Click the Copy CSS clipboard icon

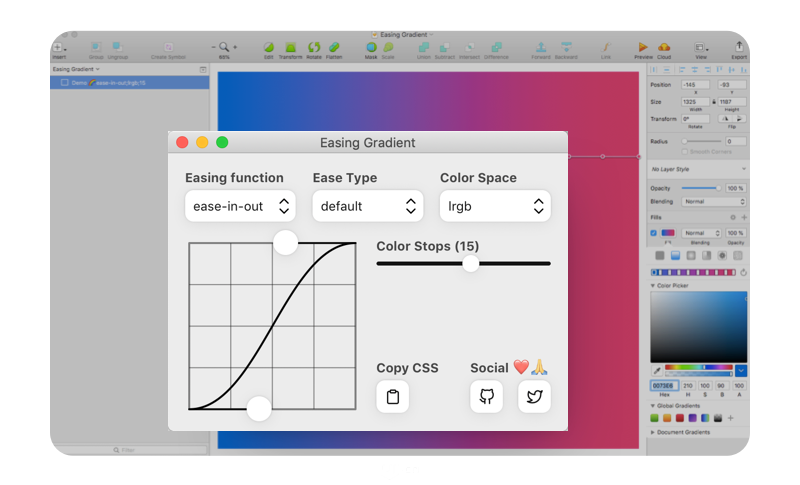(392, 397)
